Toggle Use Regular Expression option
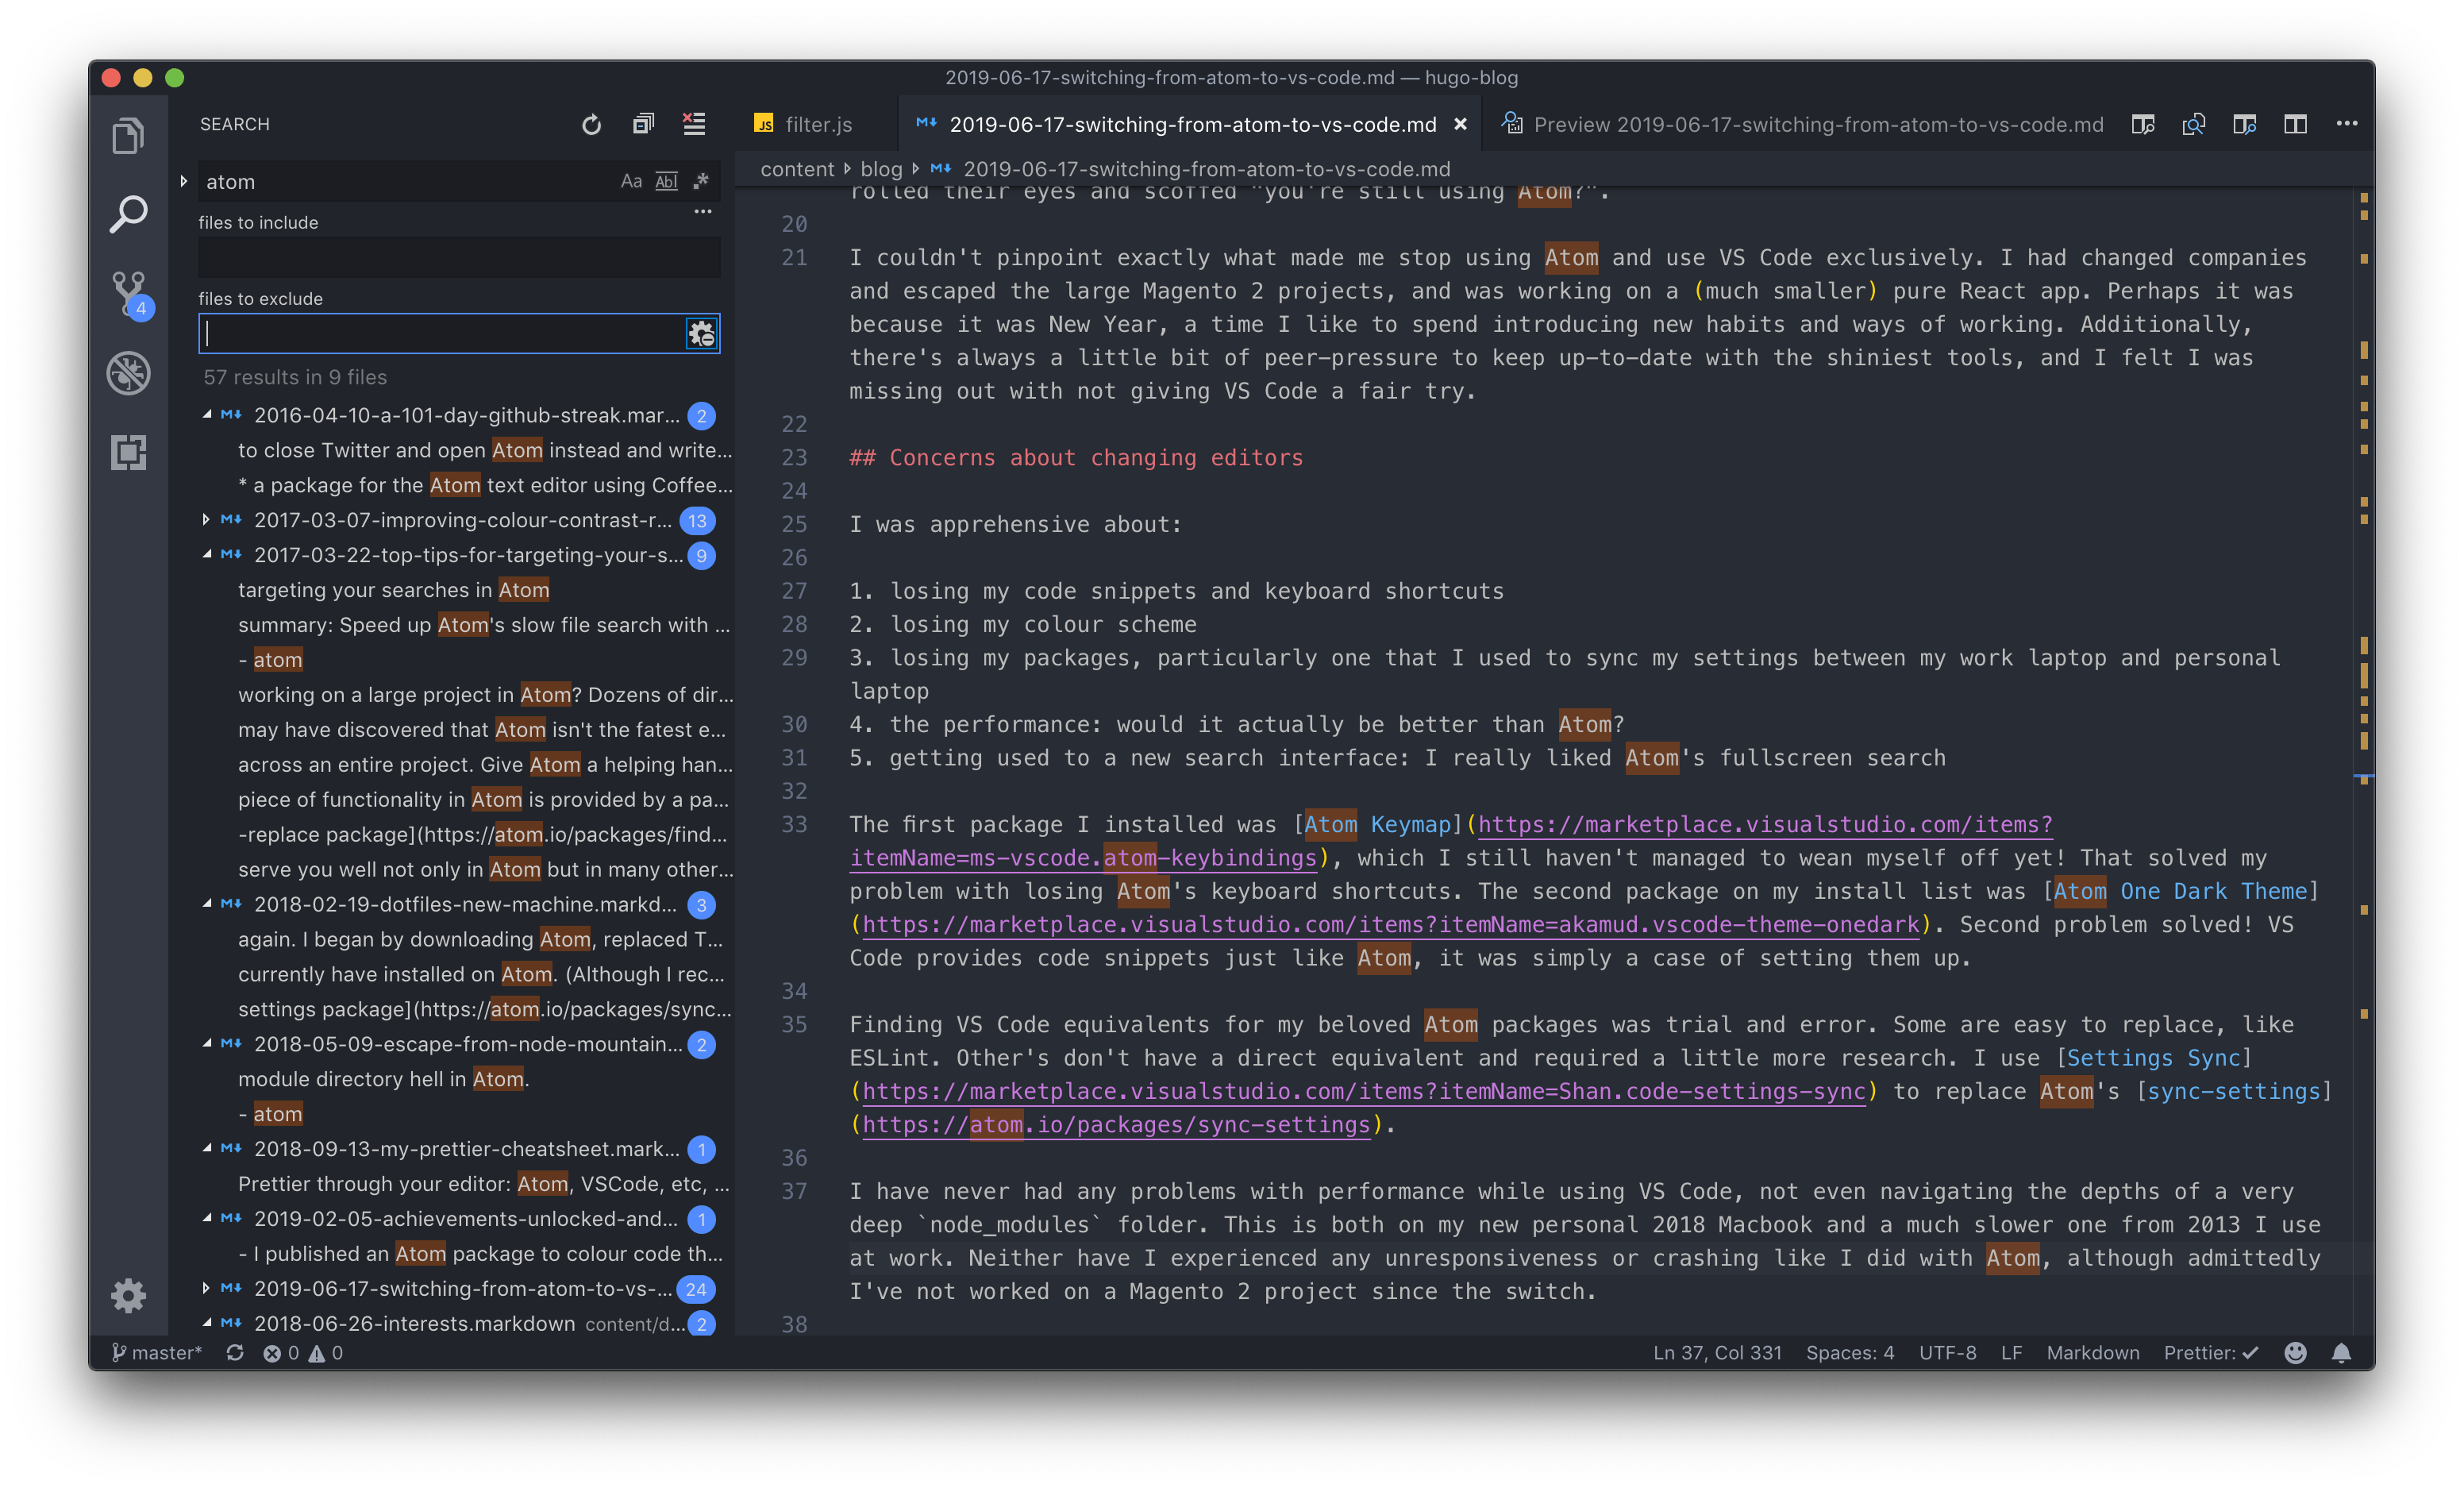This screenshot has height=1488, width=2464. coord(701,182)
